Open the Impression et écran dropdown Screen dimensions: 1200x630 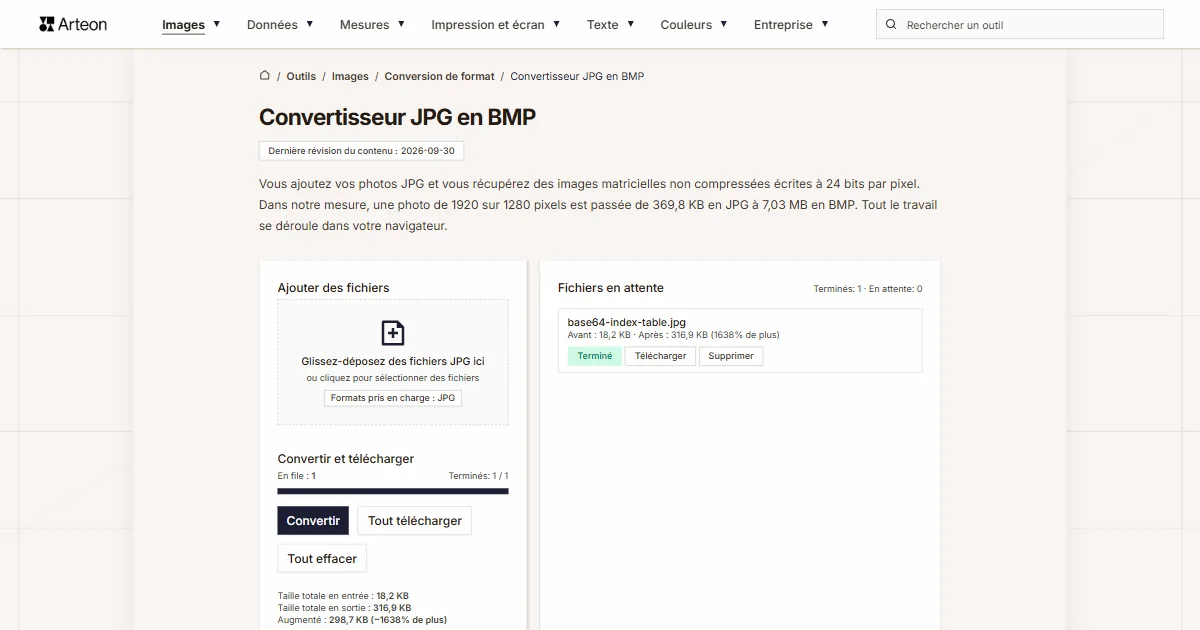[x=496, y=24]
